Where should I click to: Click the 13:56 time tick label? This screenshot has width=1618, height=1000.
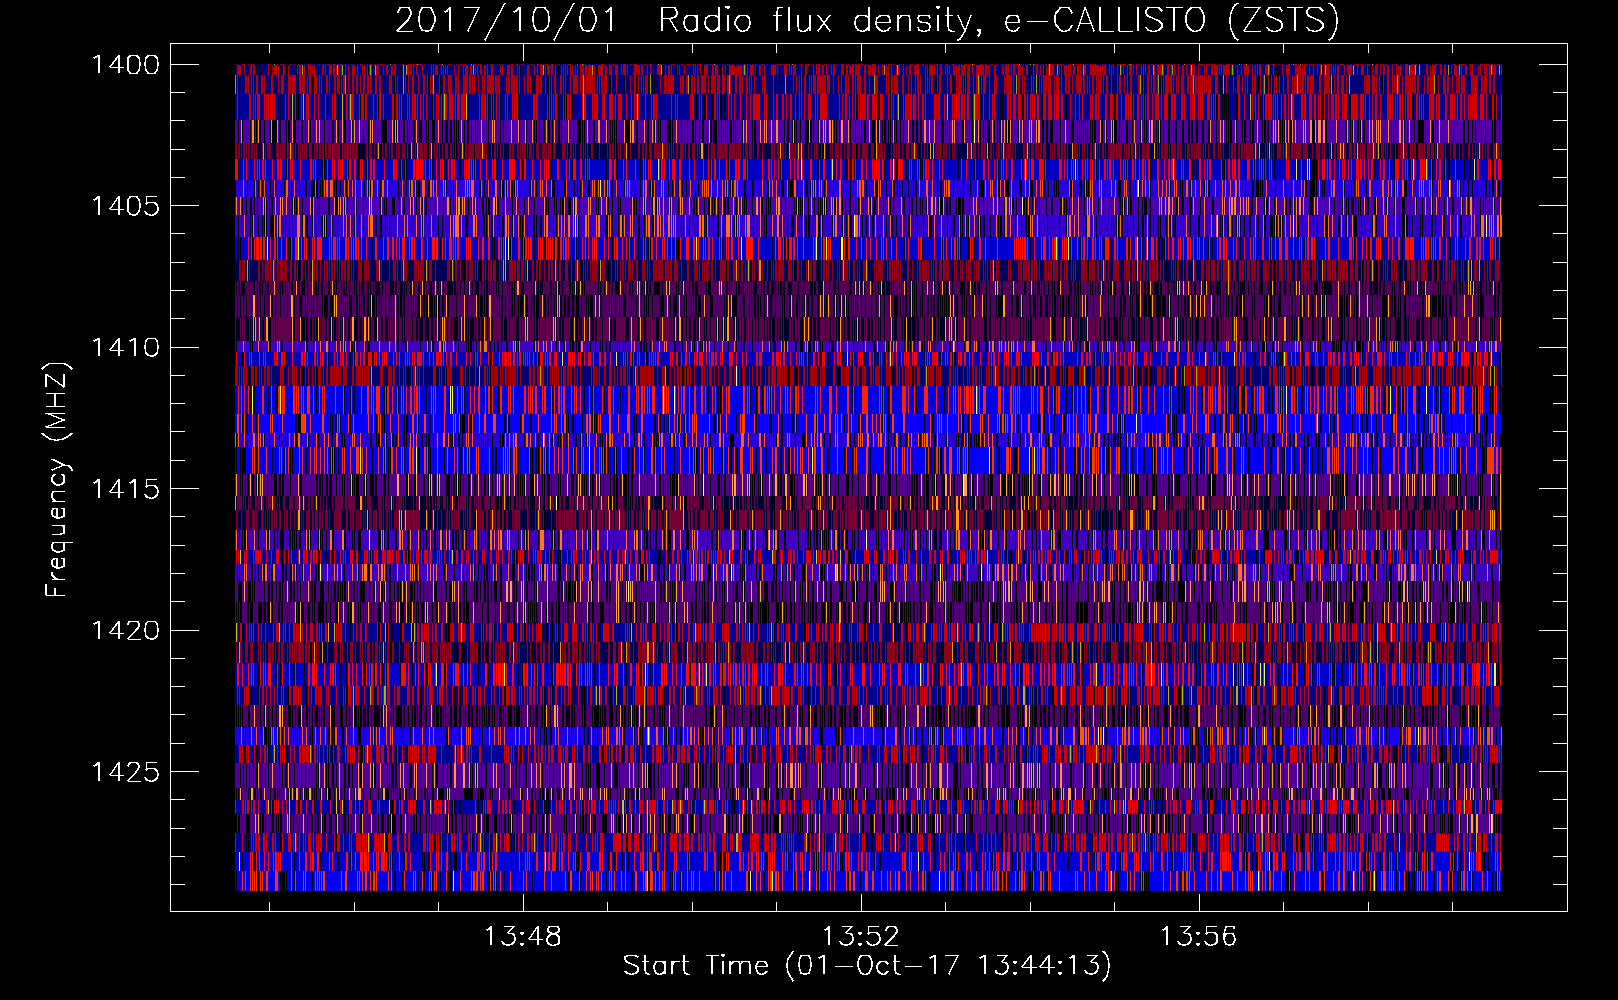pyautogui.click(x=1198, y=937)
